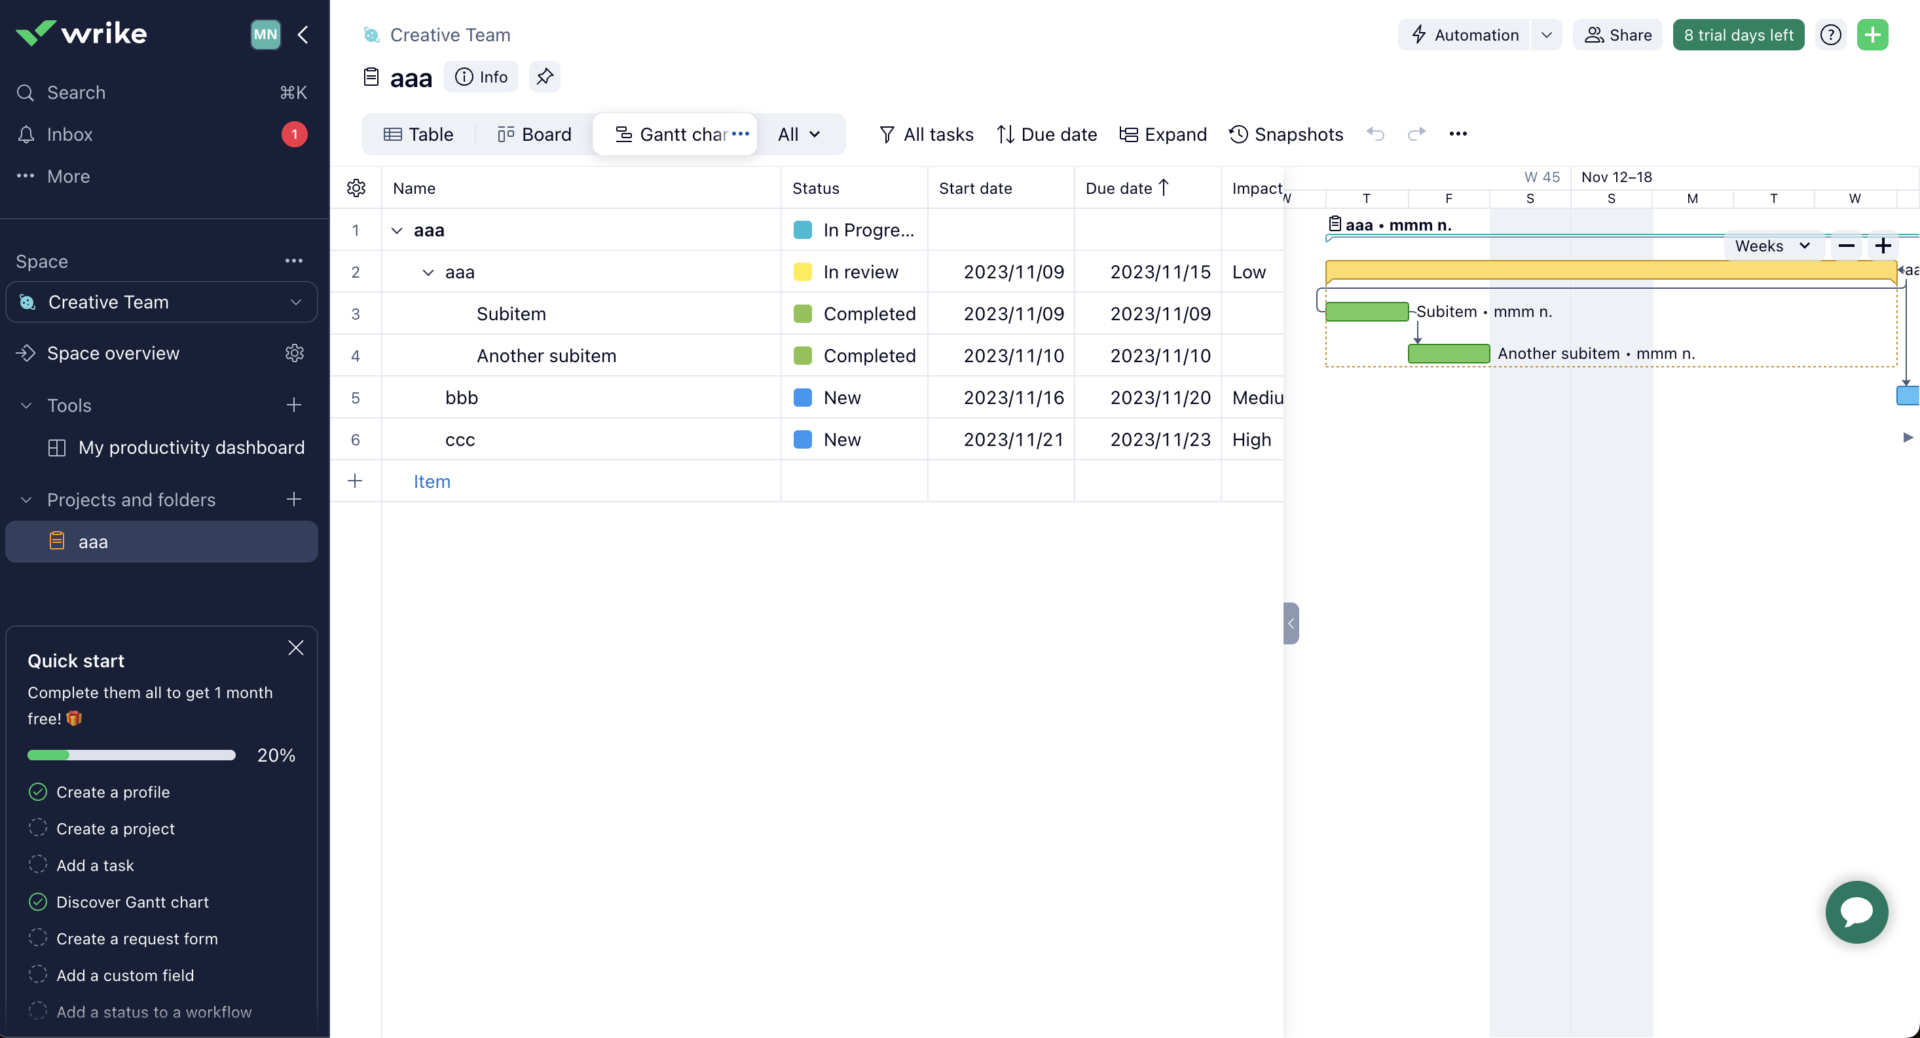Open the help question mark icon

pos(1830,35)
